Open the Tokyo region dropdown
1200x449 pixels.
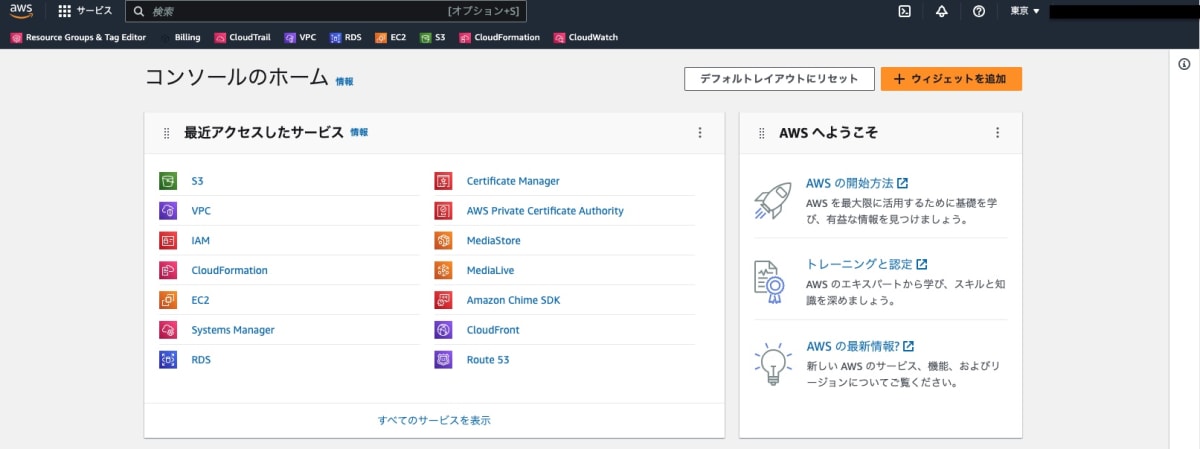pos(1025,11)
